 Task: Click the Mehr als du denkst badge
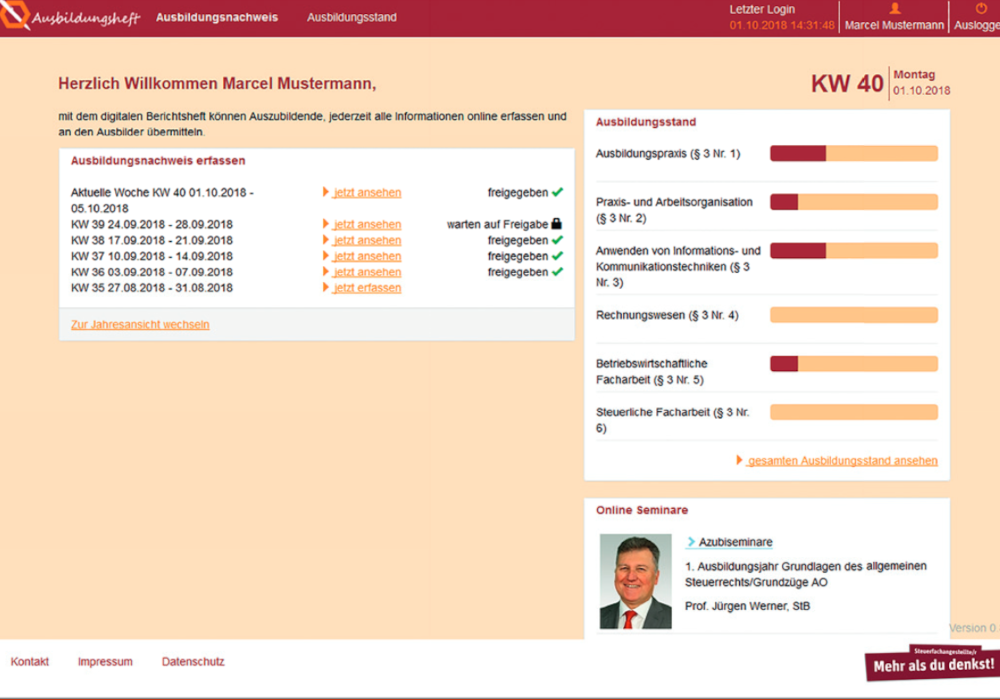tap(932, 663)
